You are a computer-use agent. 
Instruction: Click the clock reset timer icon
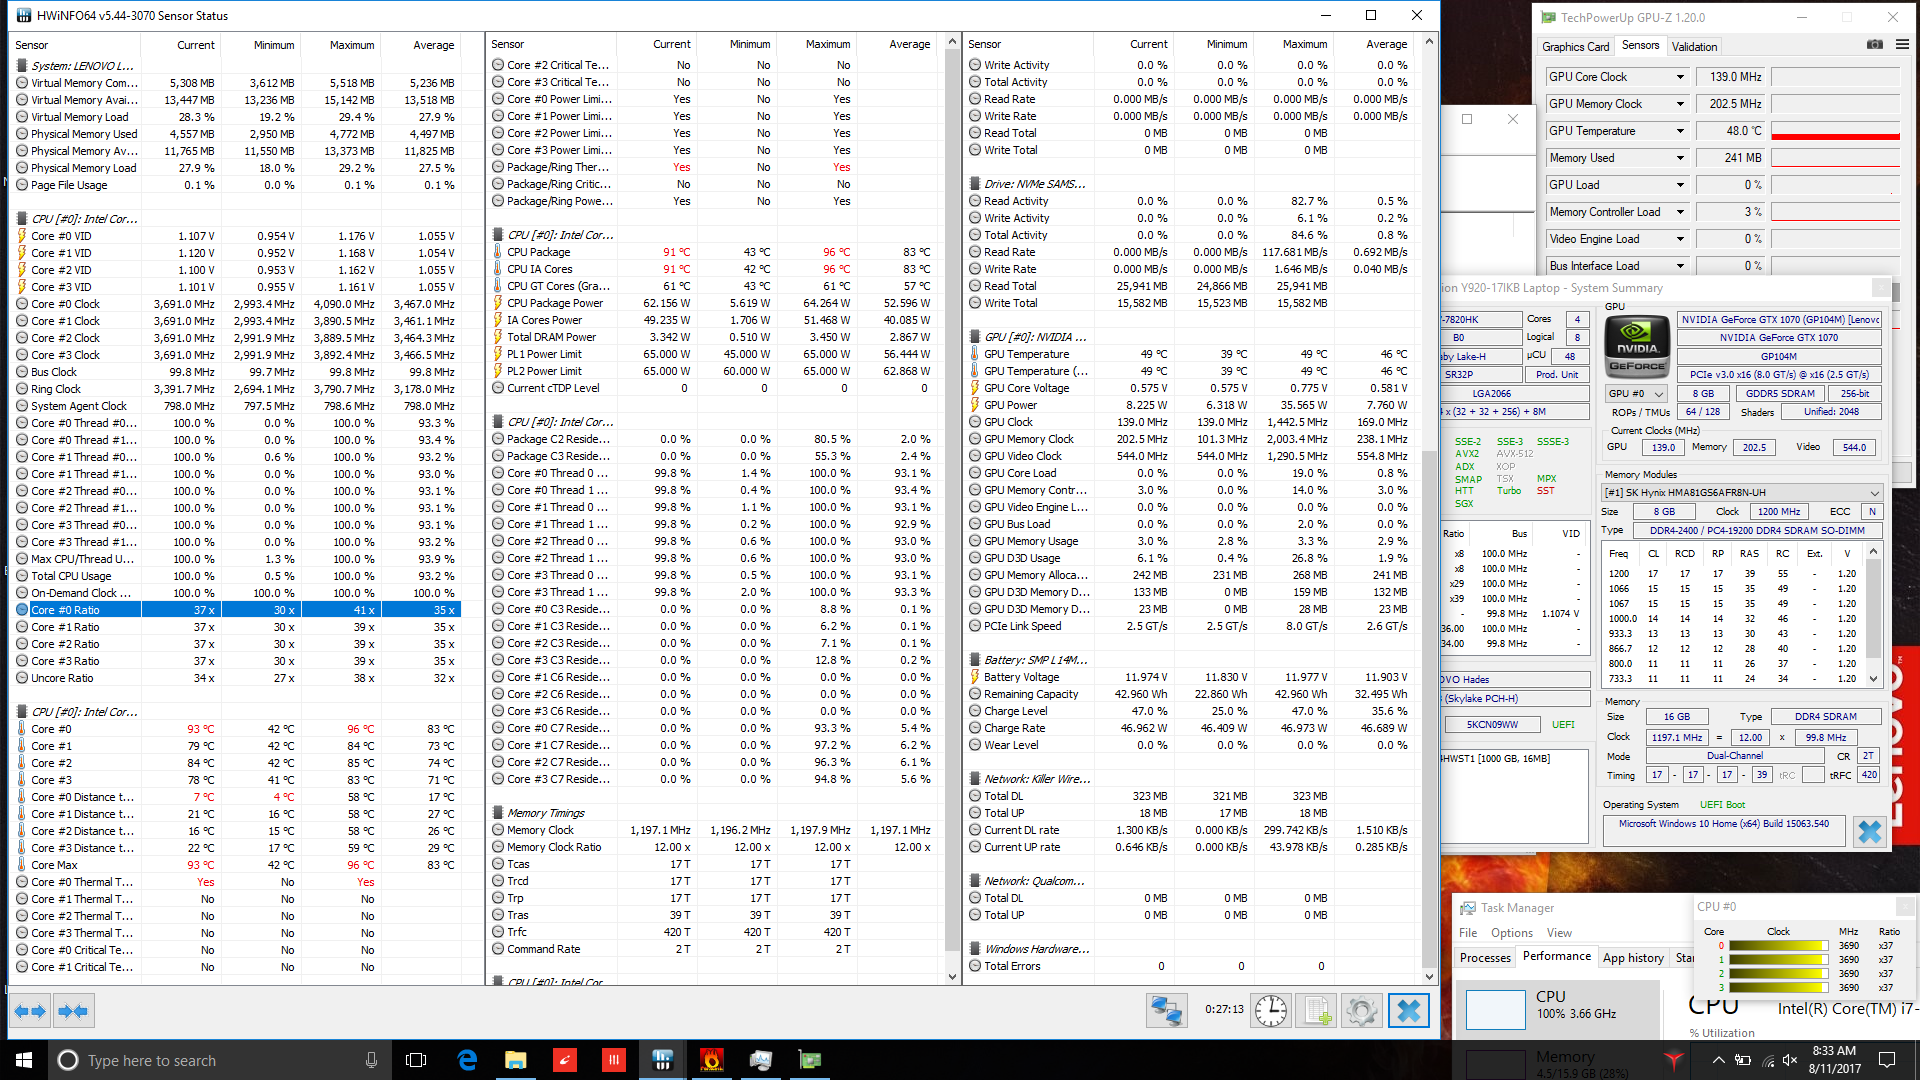1271,1011
